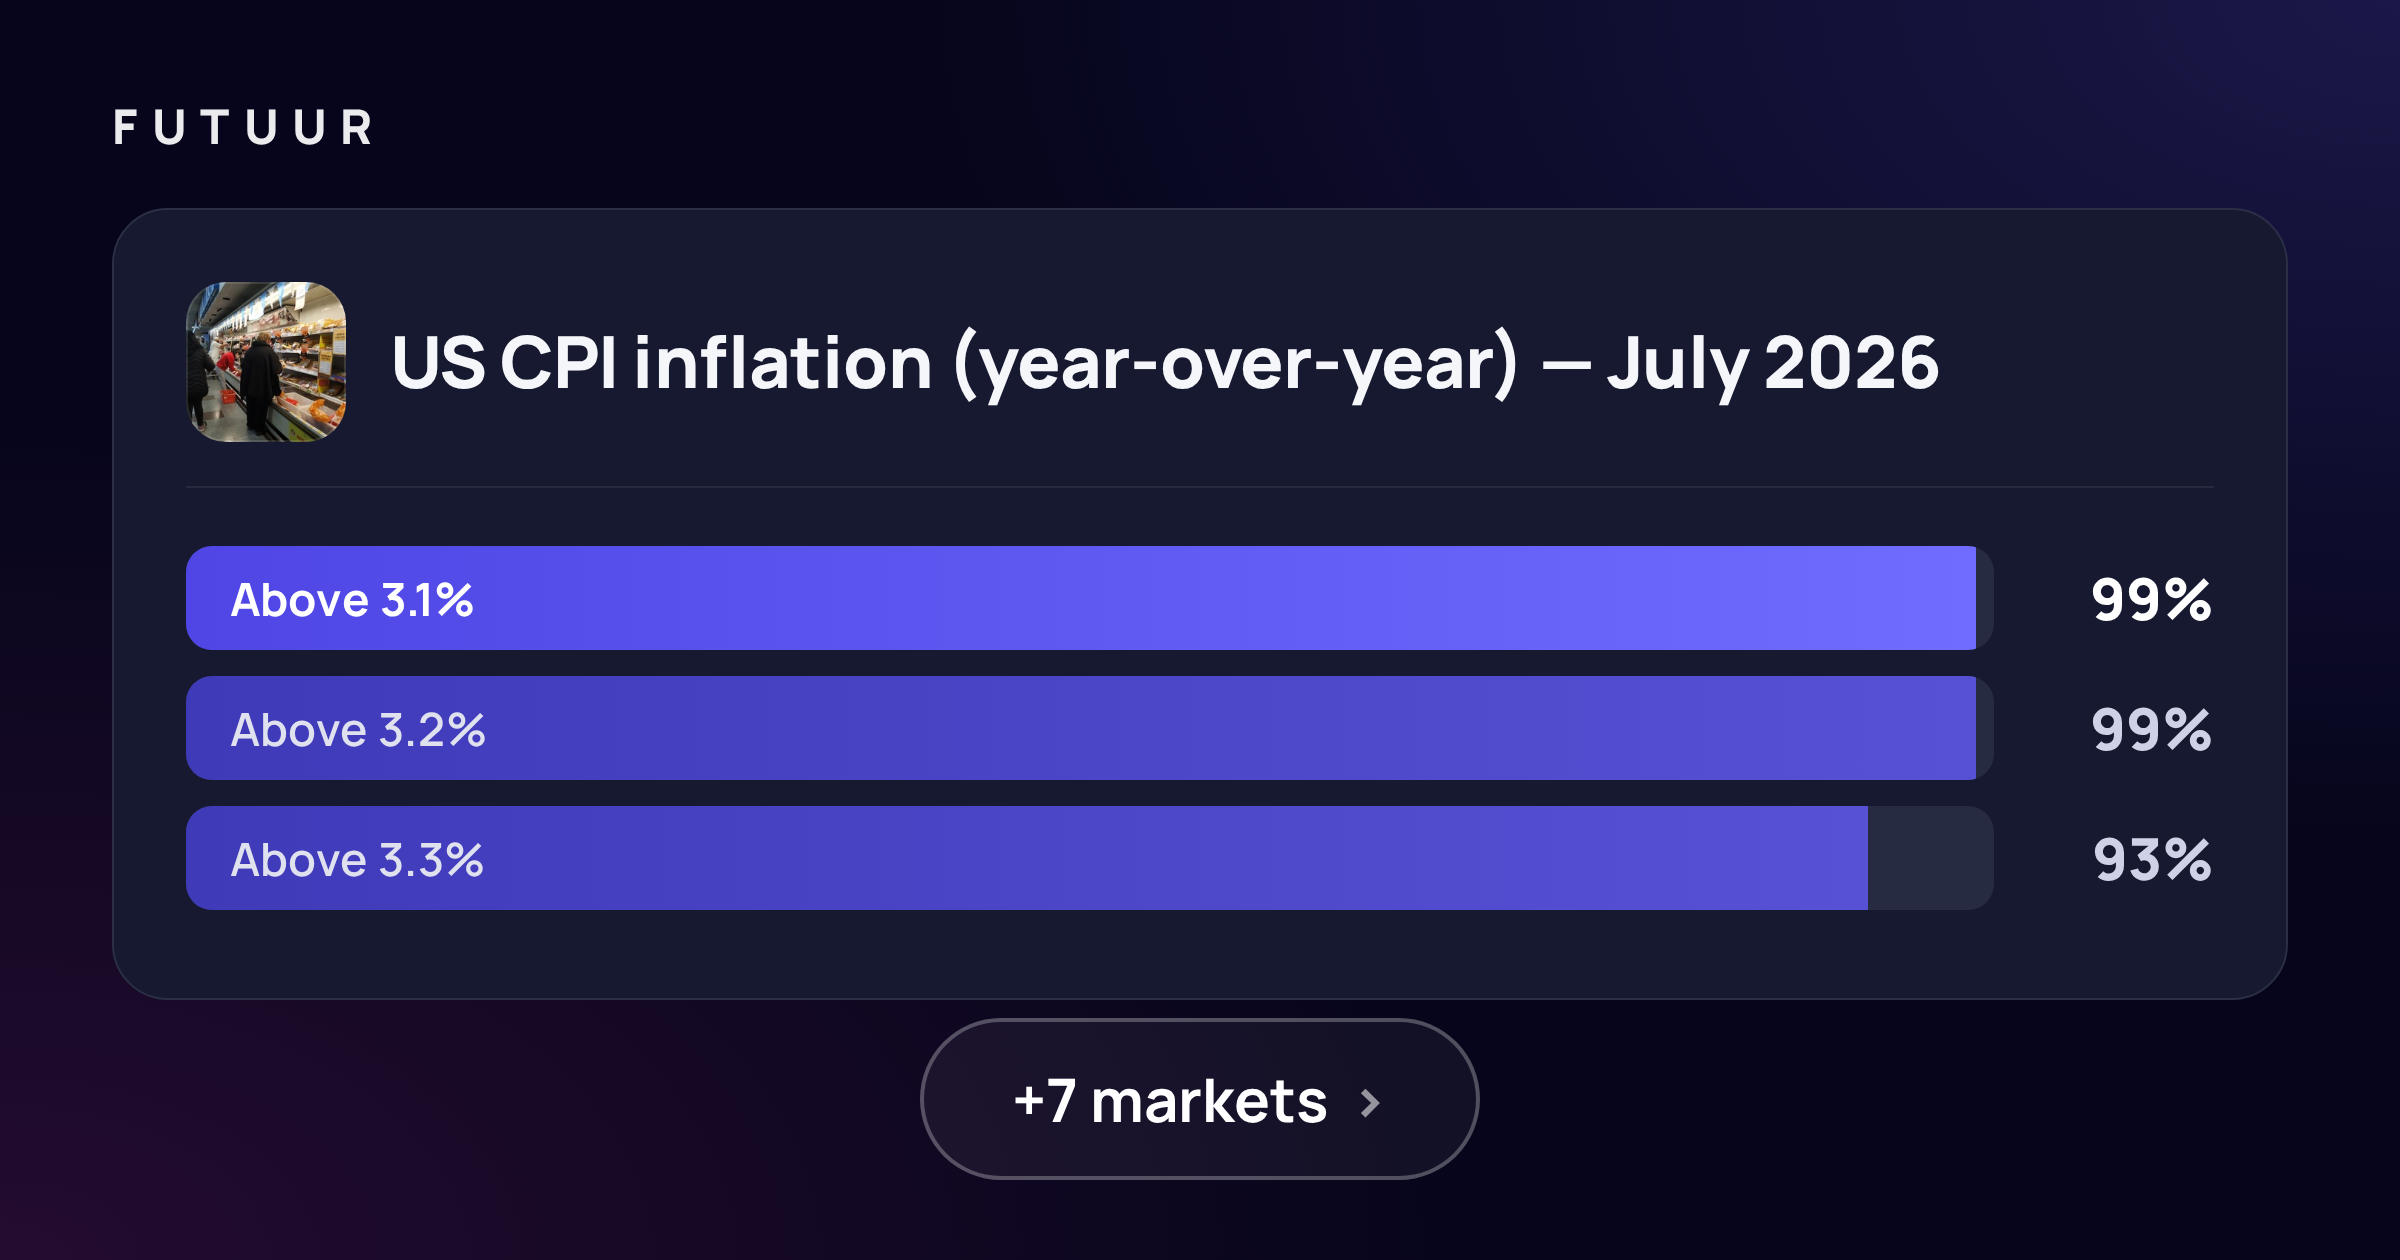Click the "Above 3.3%" label text

(x=357, y=860)
